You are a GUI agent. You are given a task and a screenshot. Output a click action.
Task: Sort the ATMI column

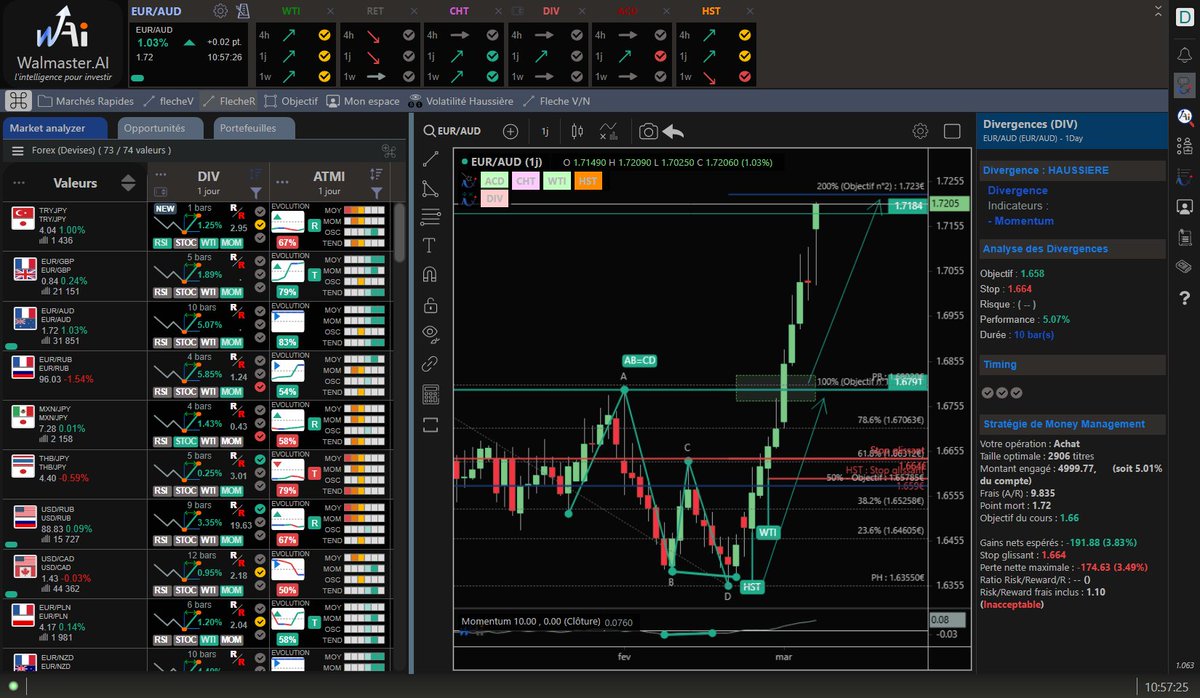click(x=376, y=174)
